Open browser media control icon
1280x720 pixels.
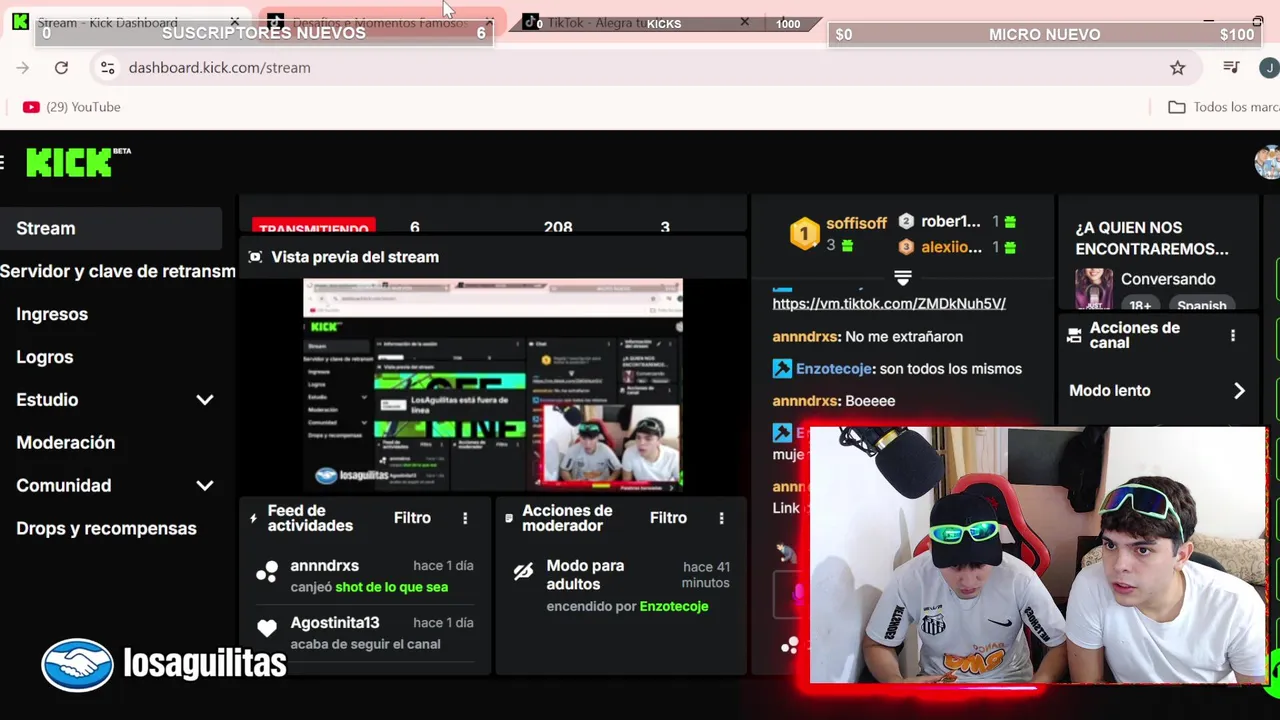[1231, 67]
